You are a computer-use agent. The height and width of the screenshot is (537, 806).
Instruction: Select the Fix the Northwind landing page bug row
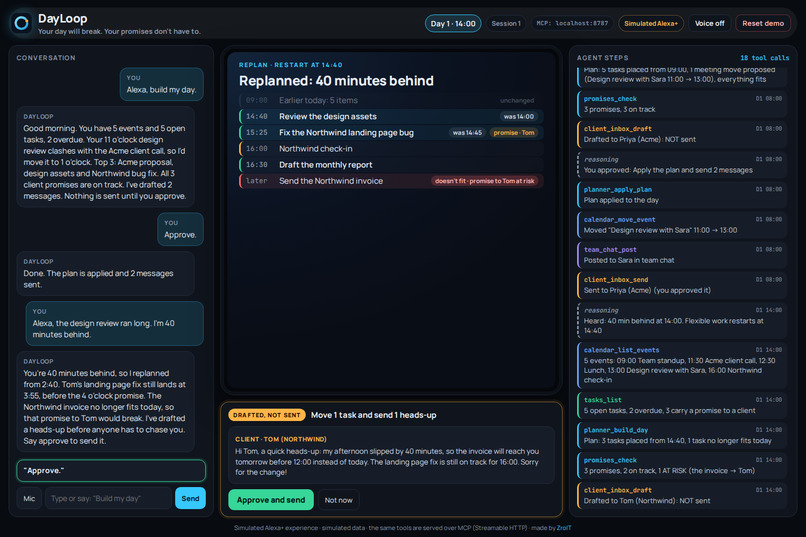[x=391, y=133]
